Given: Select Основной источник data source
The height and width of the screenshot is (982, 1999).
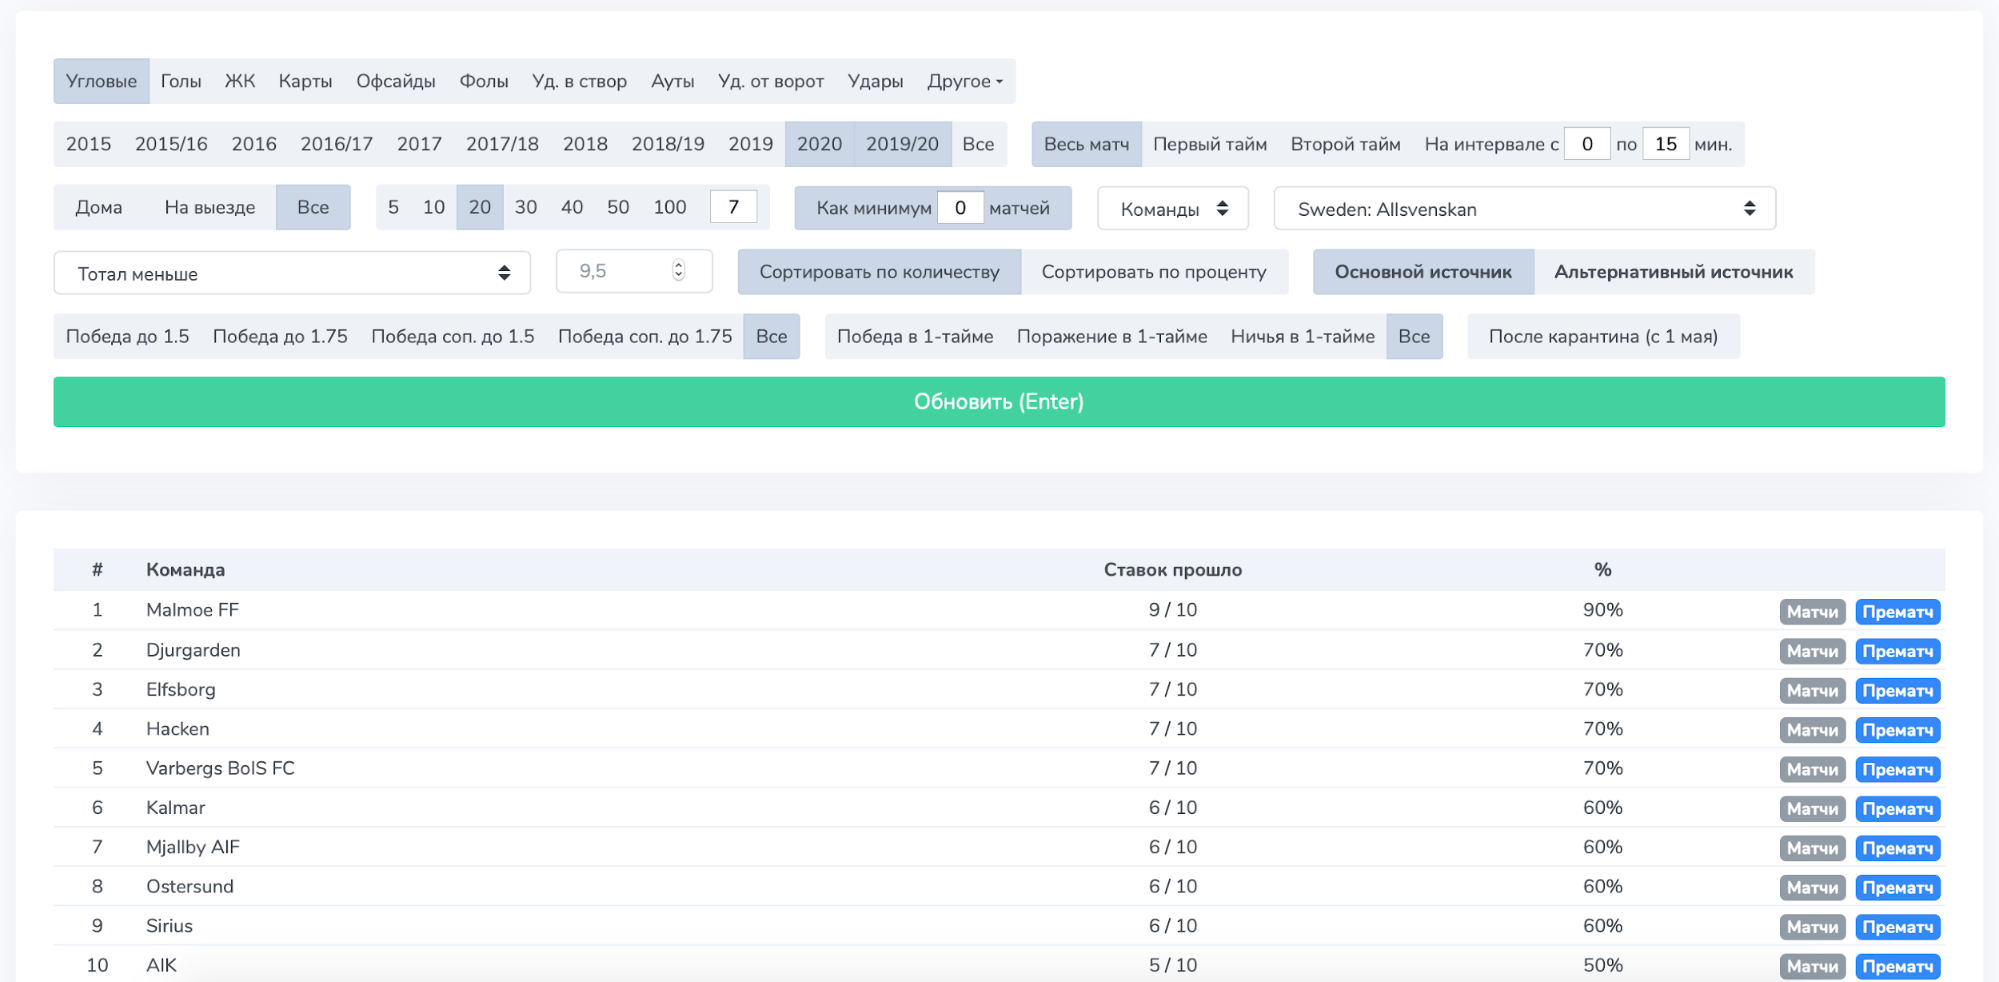Looking at the screenshot, I should (1423, 272).
